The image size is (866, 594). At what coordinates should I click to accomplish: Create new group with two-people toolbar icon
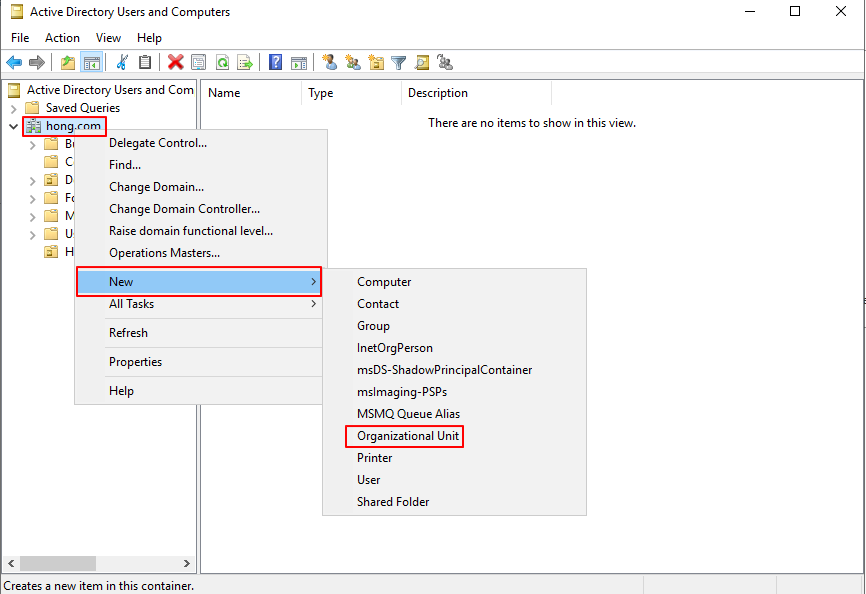tap(353, 62)
